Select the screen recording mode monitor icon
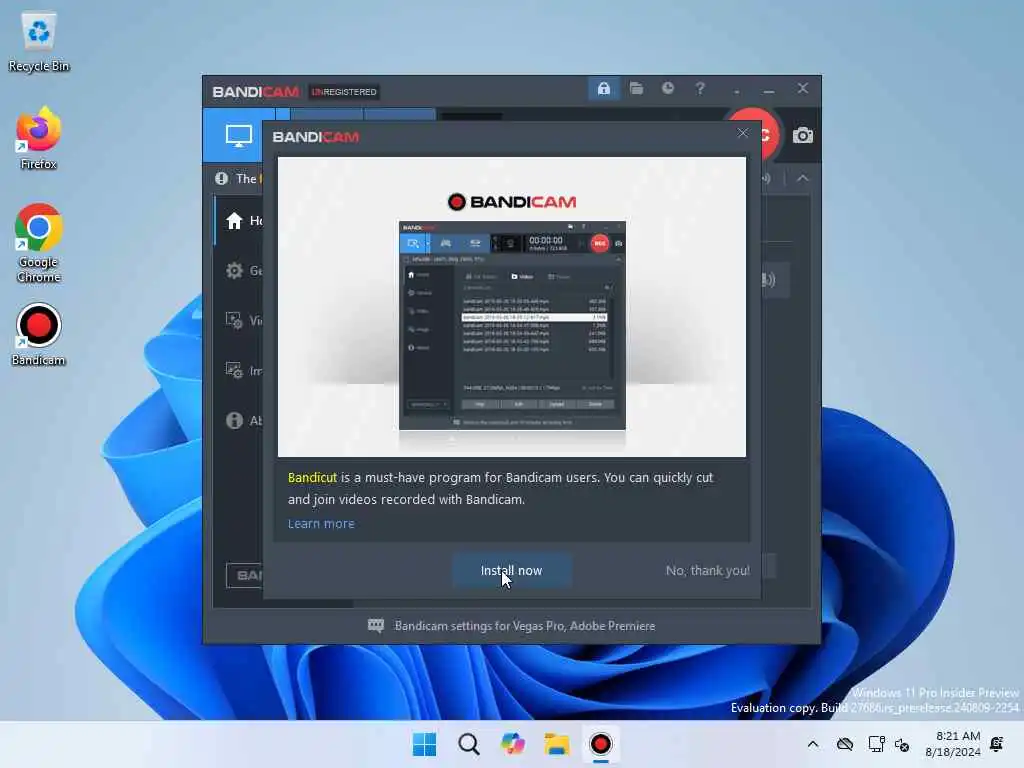 (x=238, y=136)
